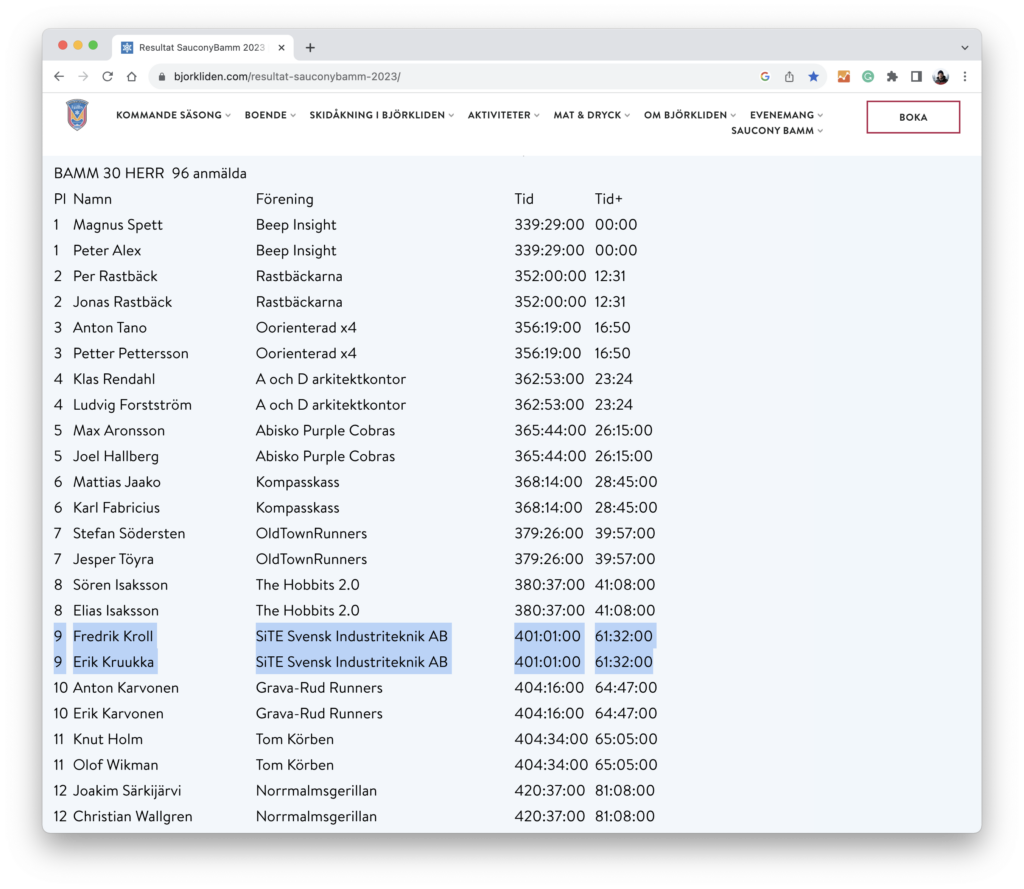Click Knut Holm's club Tom Körben

point(295,739)
